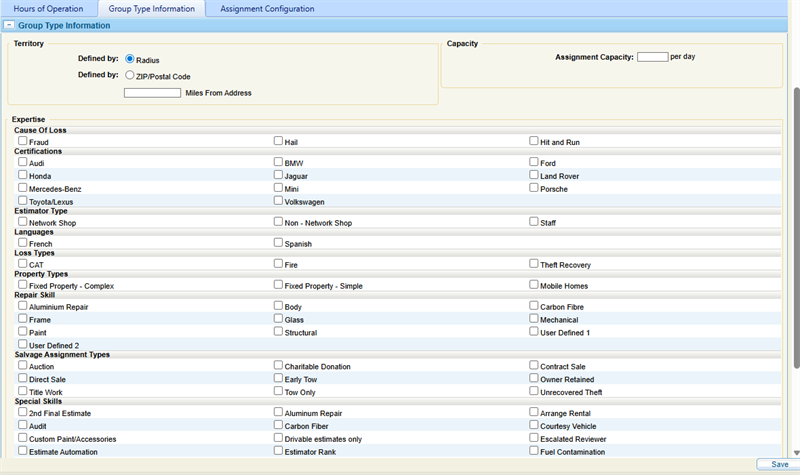The height and width of the screenshot is (475, 800).
Task: Enable the Courtesy Vehicle special skill
Action: (534, 425)
